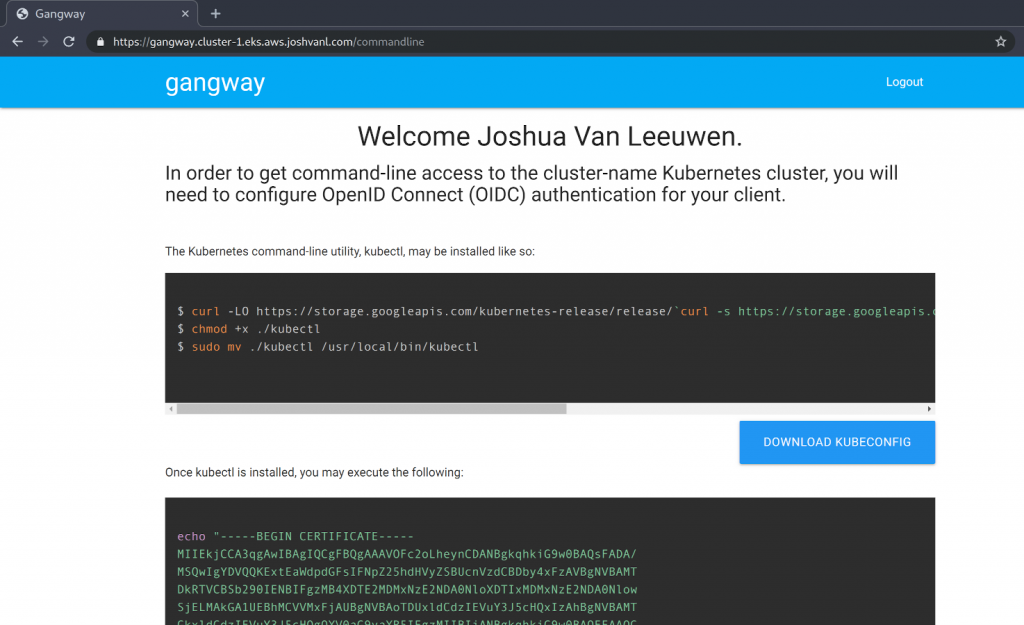The width and height of the screenshot is (1024, 625).
Task: Click the code block horizontal scrollbar thumb
Action: (371, 409)
